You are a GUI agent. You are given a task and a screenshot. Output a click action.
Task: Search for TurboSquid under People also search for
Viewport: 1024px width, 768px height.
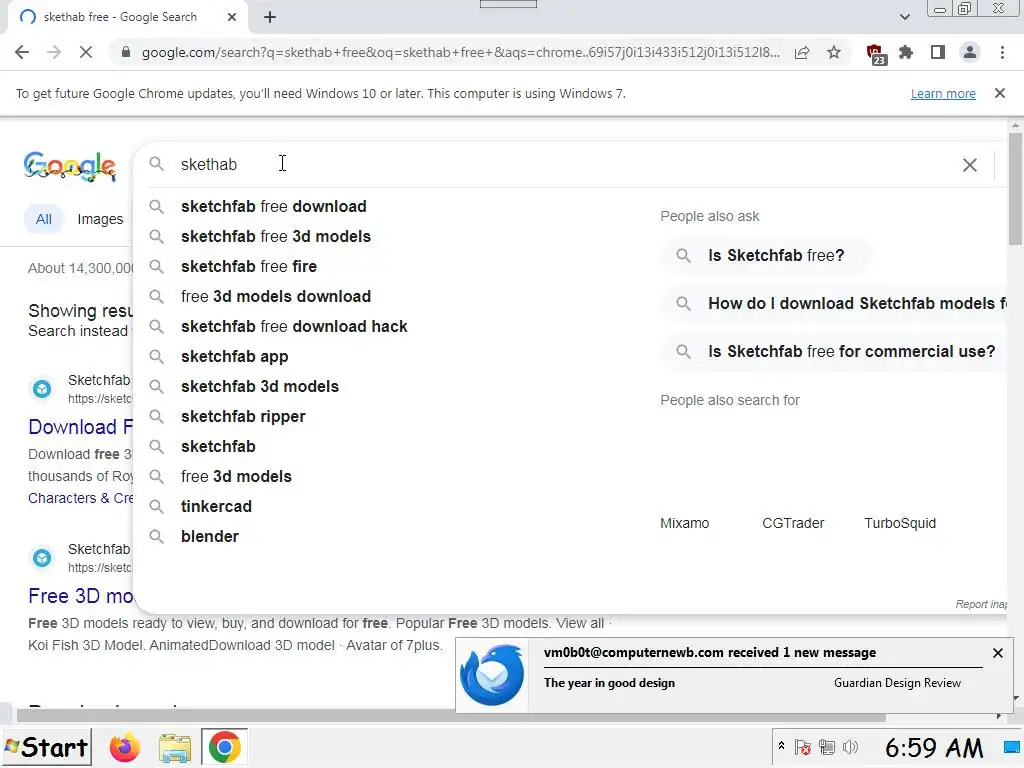pyautogui.click(x=900, y=523)
